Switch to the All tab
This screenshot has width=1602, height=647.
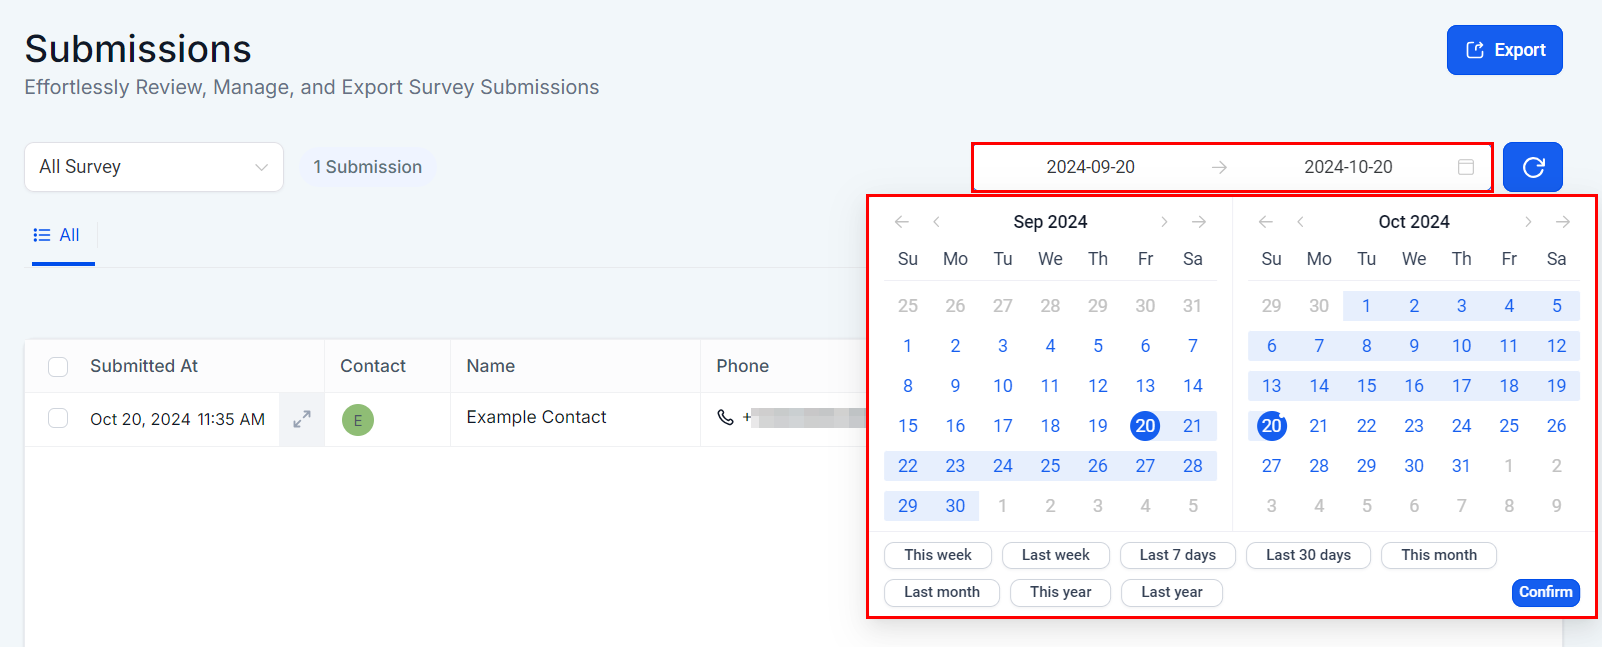[58, 236]
